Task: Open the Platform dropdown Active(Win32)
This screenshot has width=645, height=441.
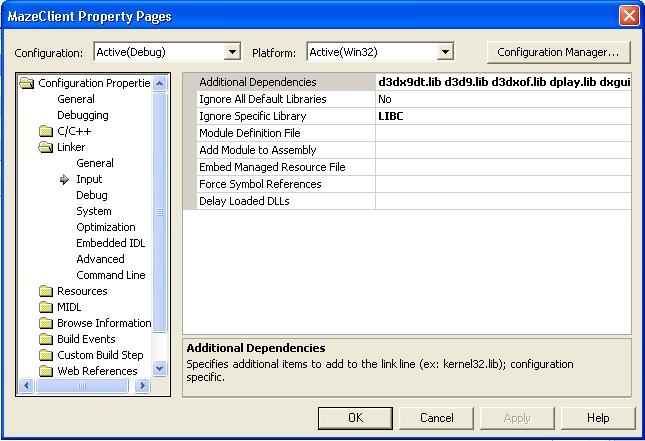Action: point(445,52)
